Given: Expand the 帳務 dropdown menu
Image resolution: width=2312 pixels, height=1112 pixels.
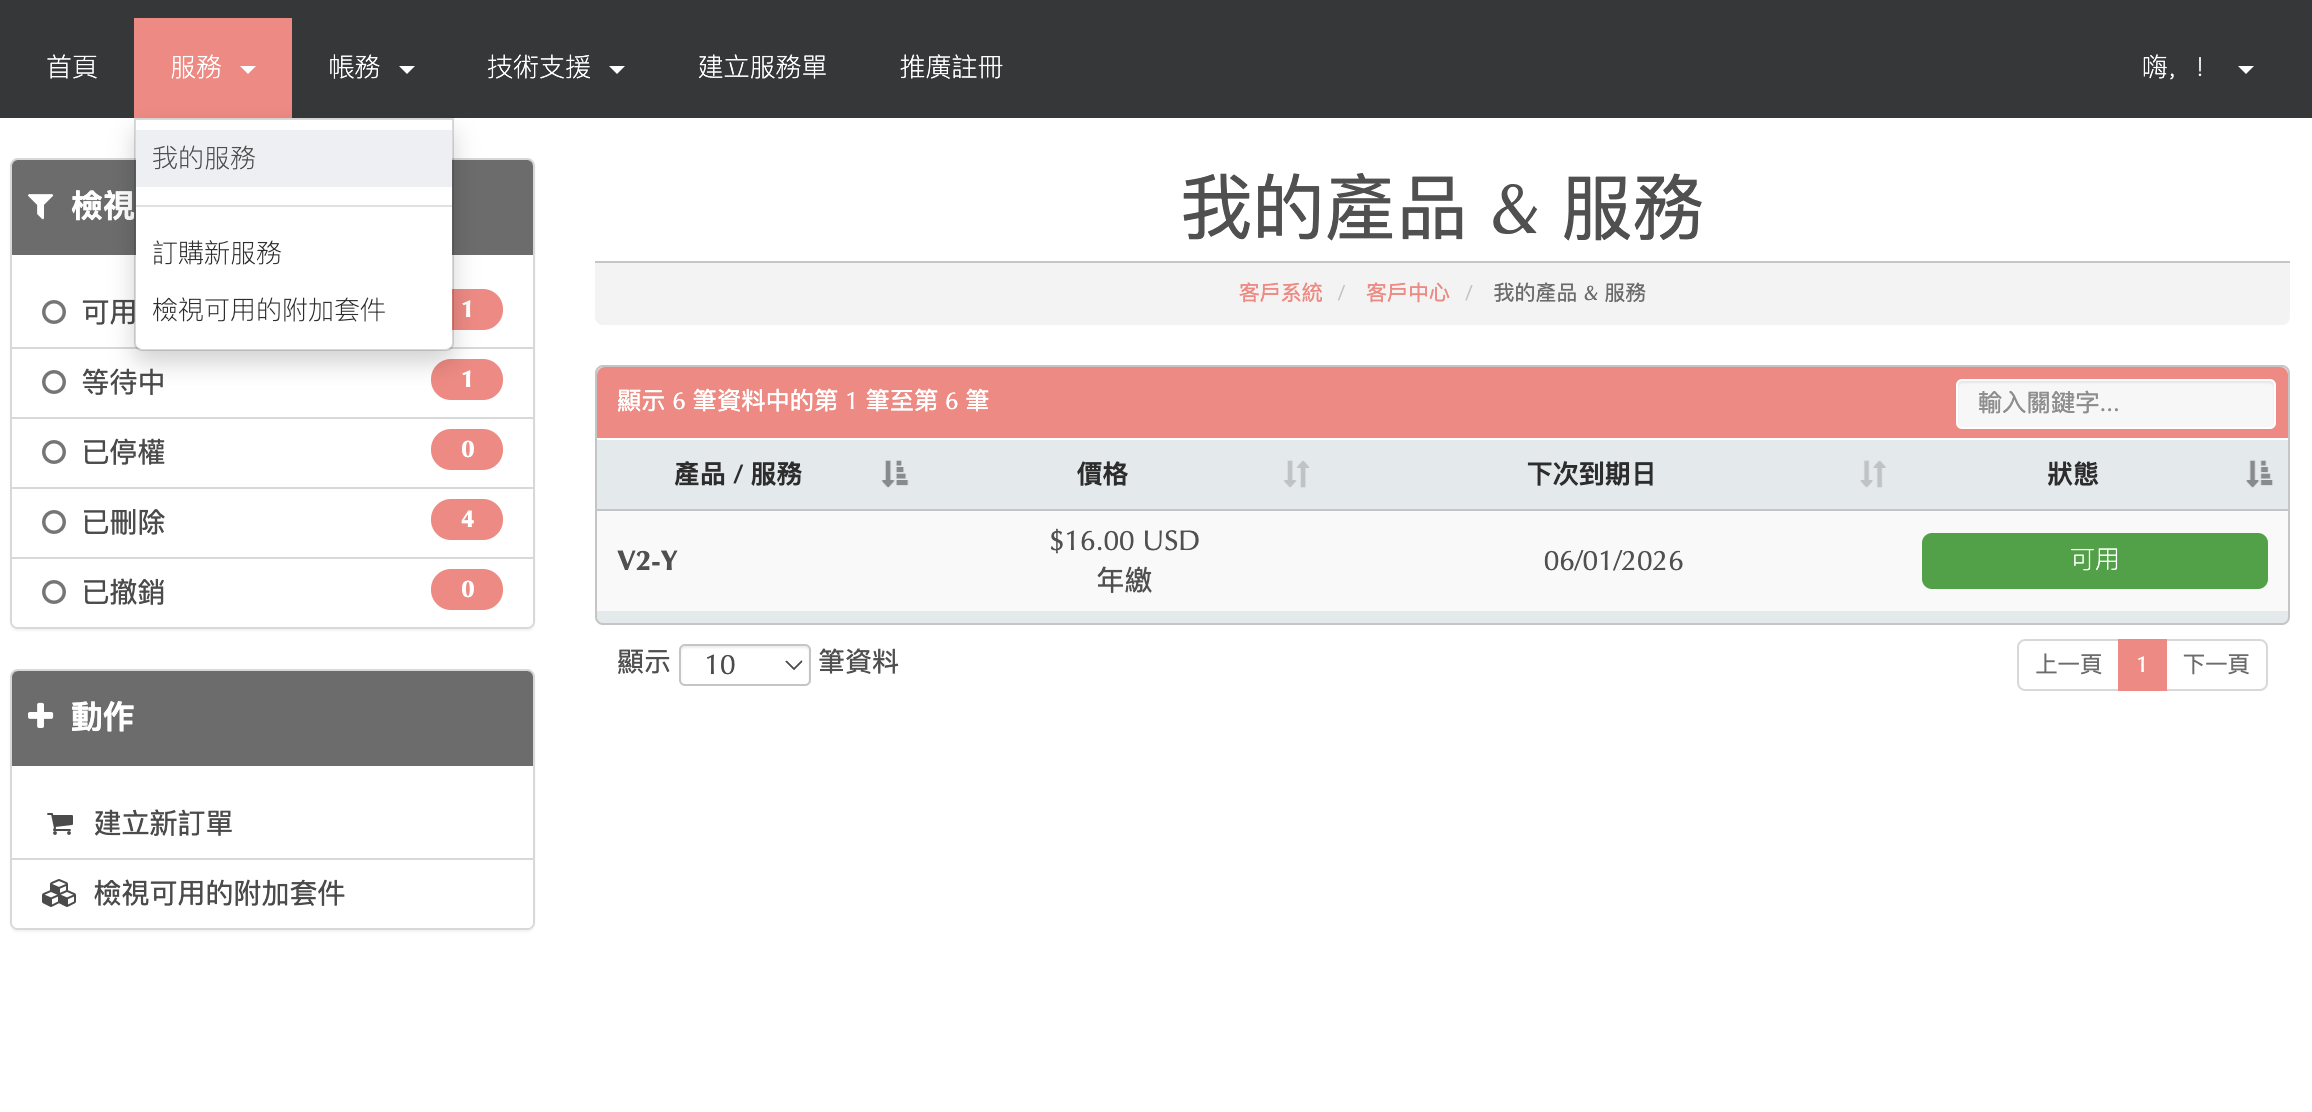Looking at the screenshot, I should (x=371, y=68).
